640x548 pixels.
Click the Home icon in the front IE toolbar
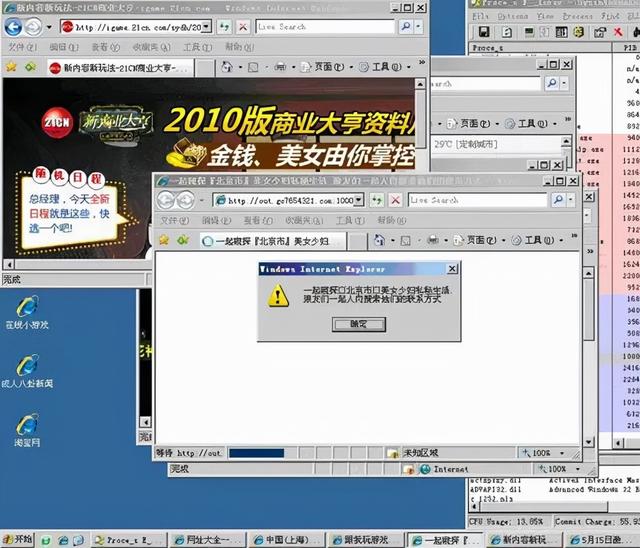(381, 241)
